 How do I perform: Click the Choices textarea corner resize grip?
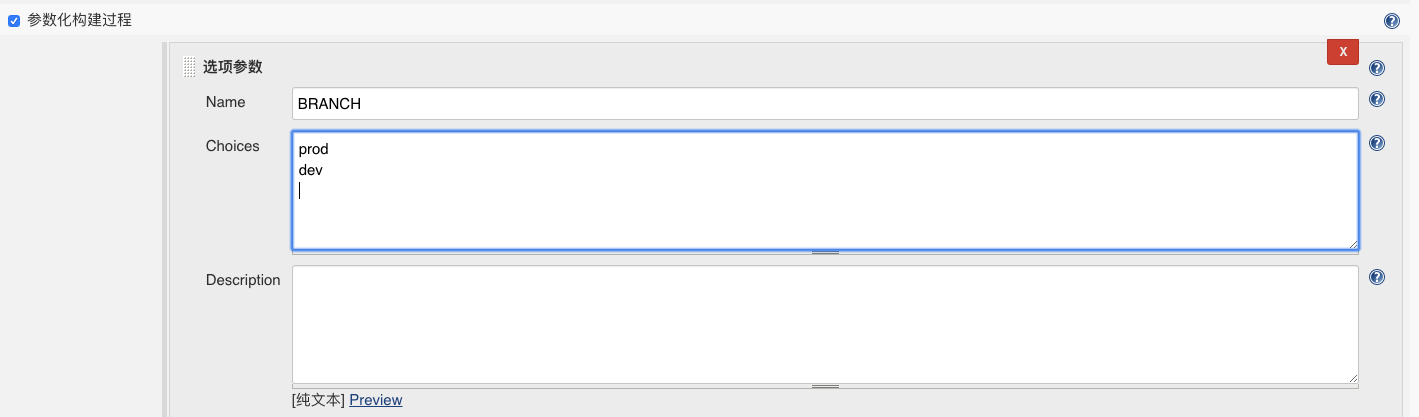(1353, 243)
